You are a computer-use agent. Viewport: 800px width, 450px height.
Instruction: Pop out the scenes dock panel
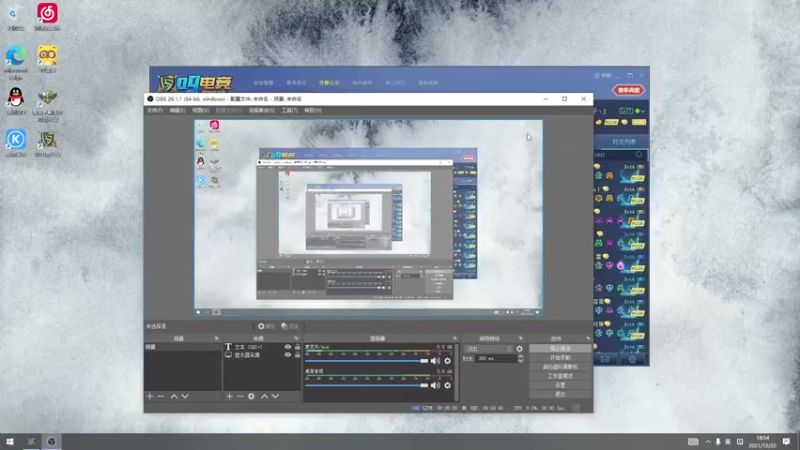[x=216, y=338]
